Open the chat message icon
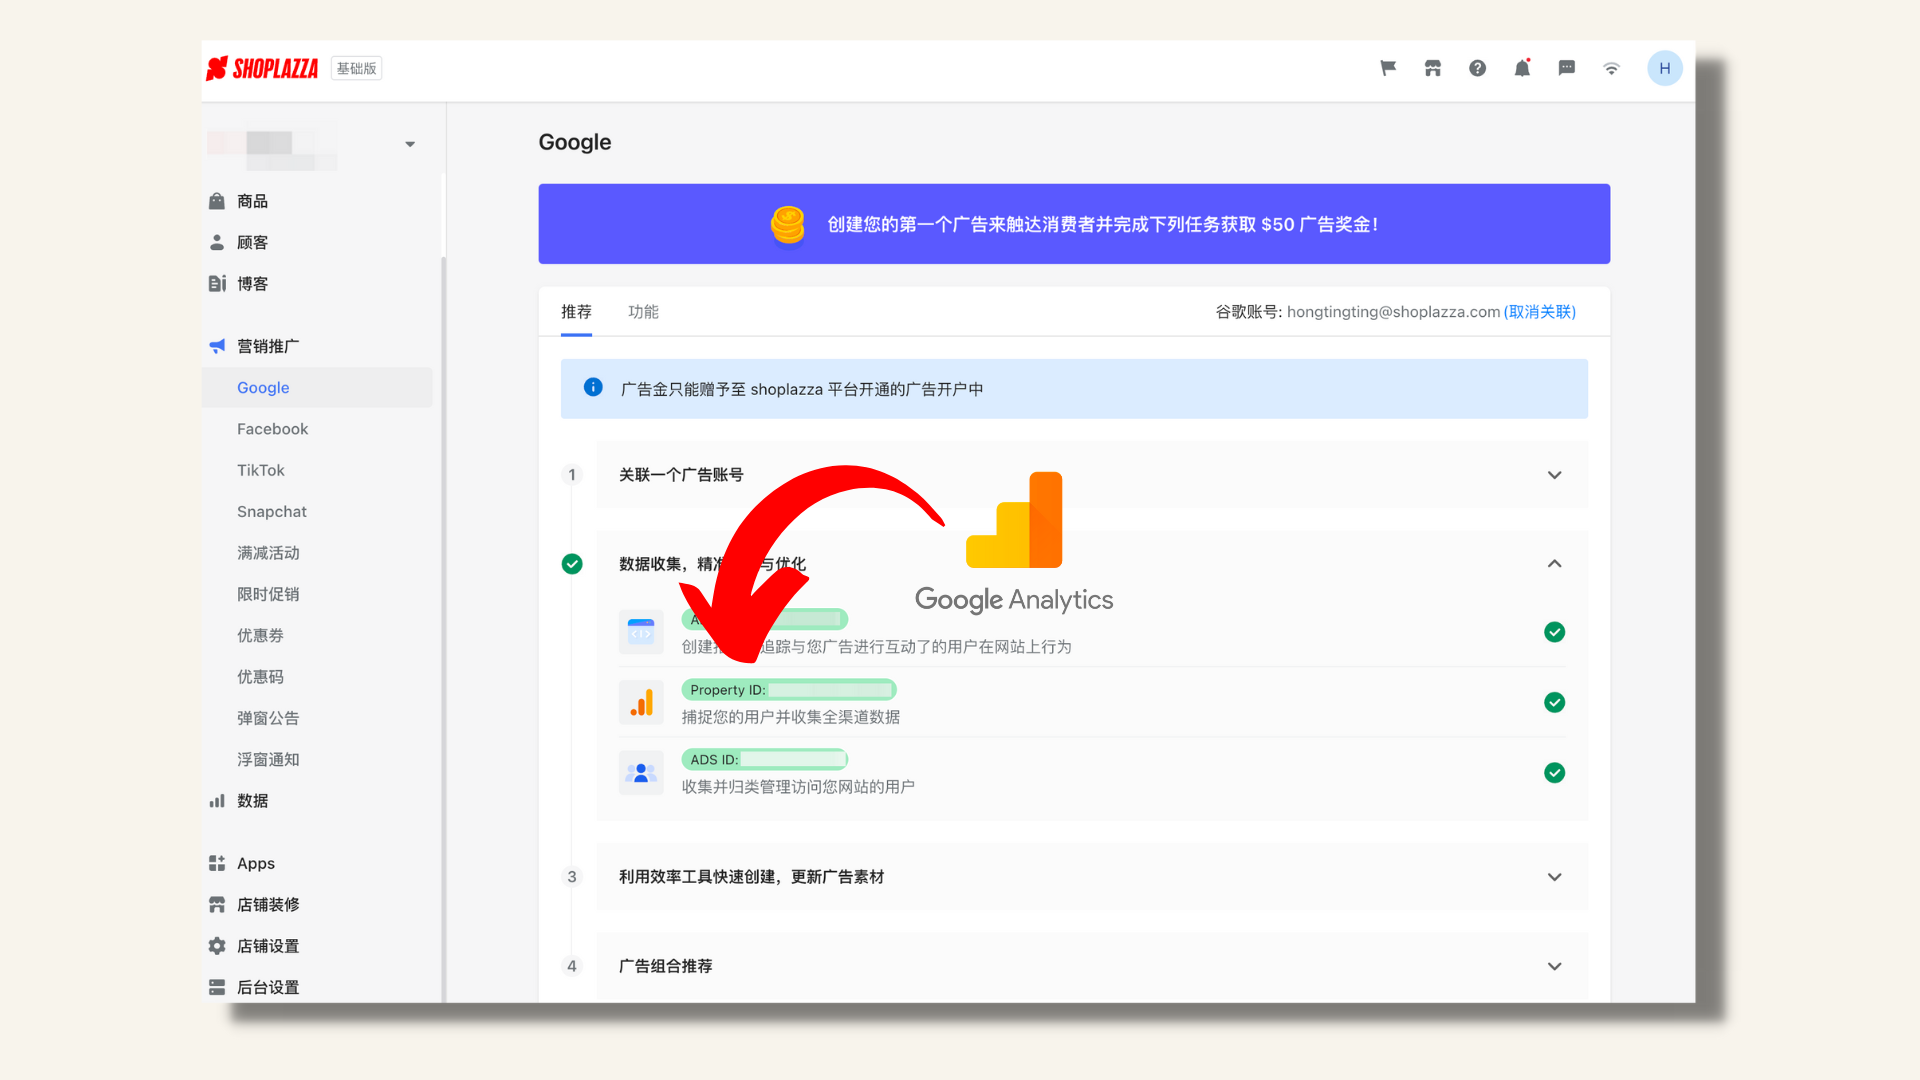The height and width of the screenshot is (1080, 1920). point(1567,68)
